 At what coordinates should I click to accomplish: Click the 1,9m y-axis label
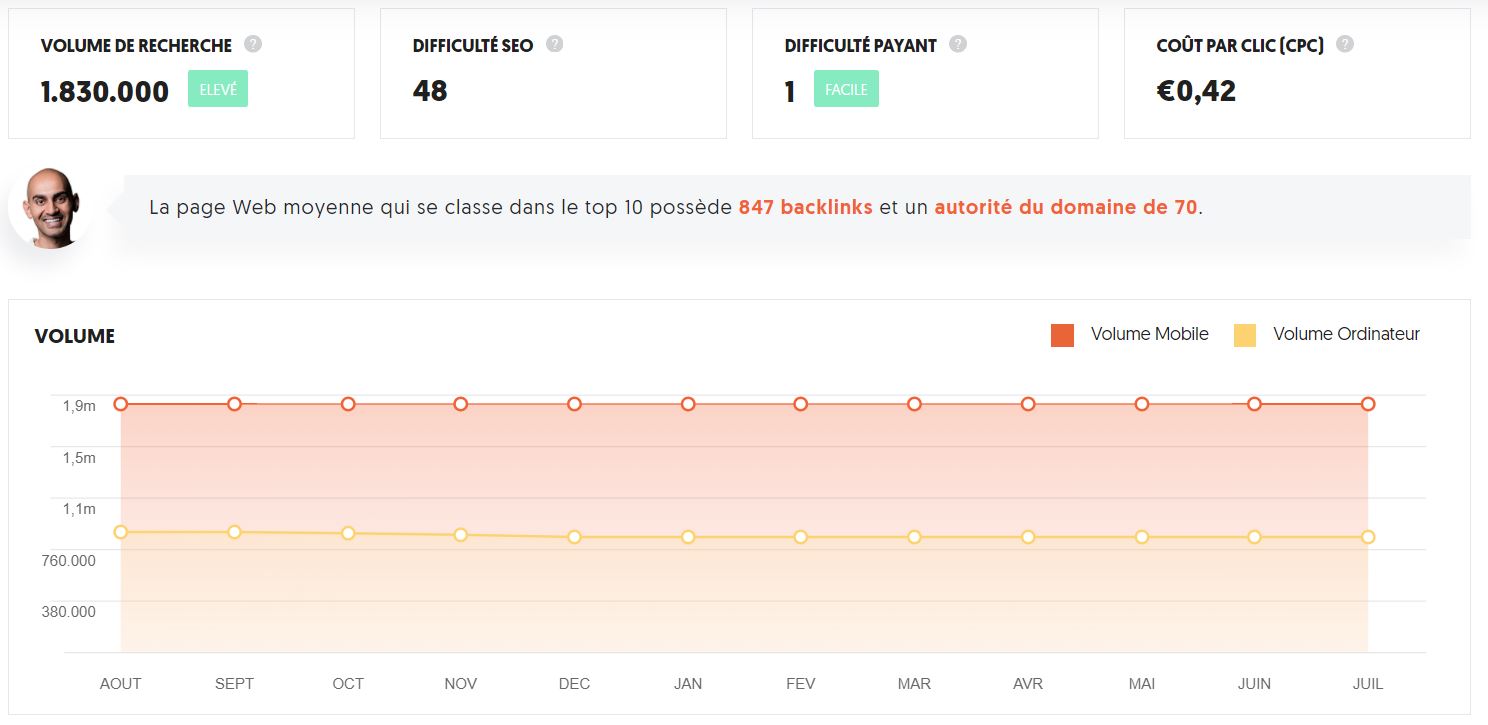[79, 406]
